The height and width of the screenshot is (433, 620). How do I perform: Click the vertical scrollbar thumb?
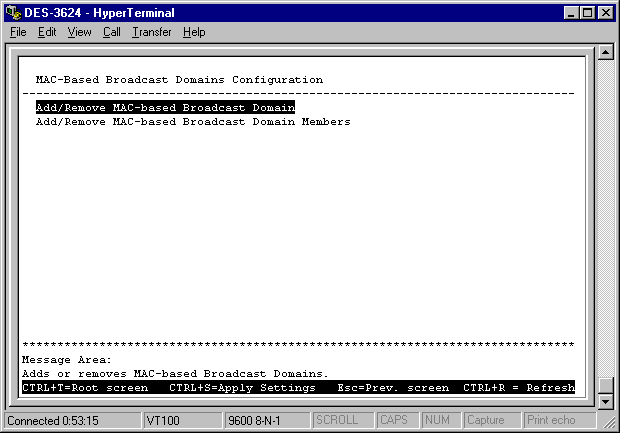[x=605, y=387]
